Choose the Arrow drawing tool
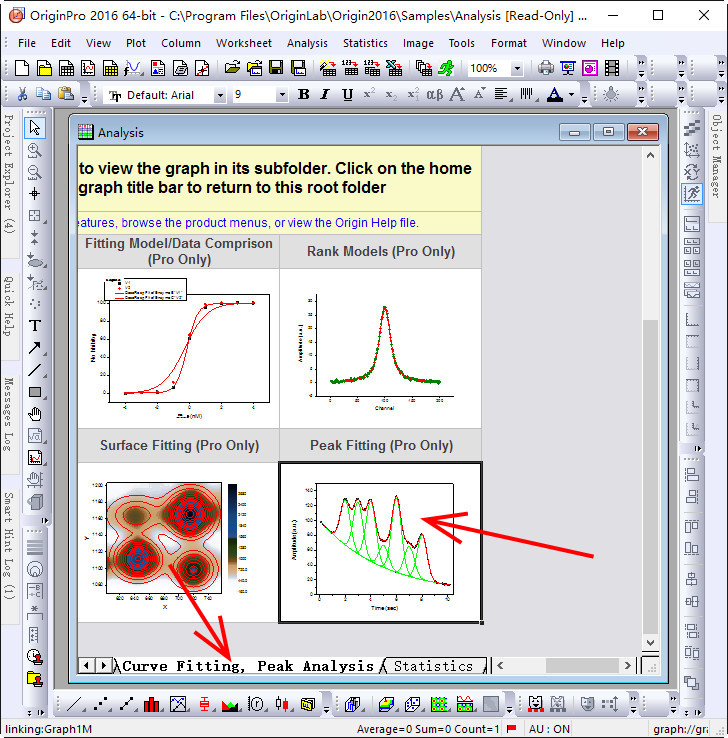This screenshot has height=738, width=728. tap(35, 347)
